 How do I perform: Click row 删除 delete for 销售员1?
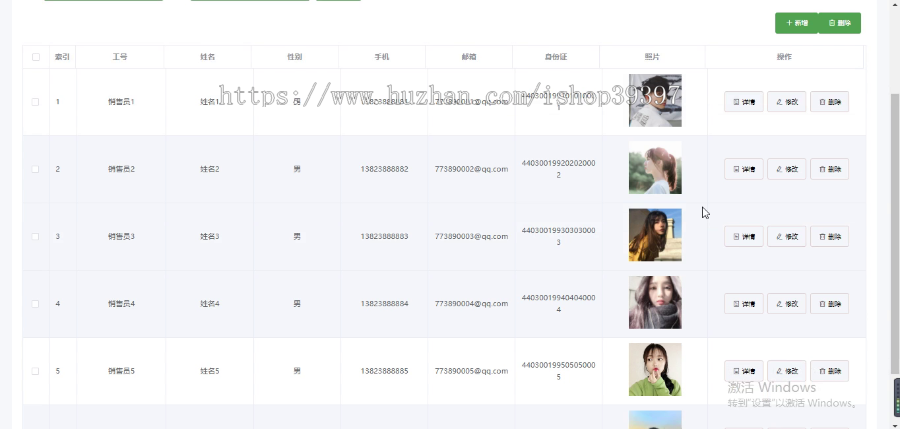point(829,102)
